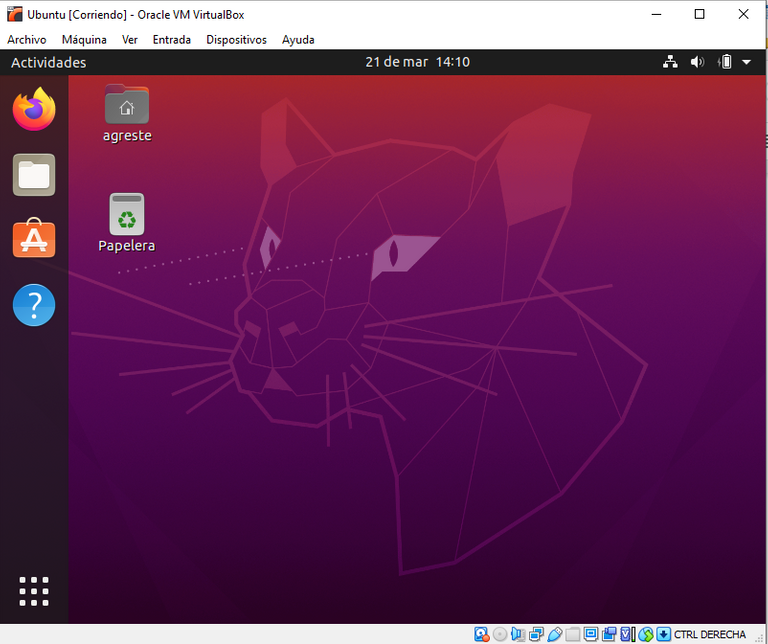Click the USB devices status icon
Viewport: 768px width, 644px height.
click(x=554, y=634)
